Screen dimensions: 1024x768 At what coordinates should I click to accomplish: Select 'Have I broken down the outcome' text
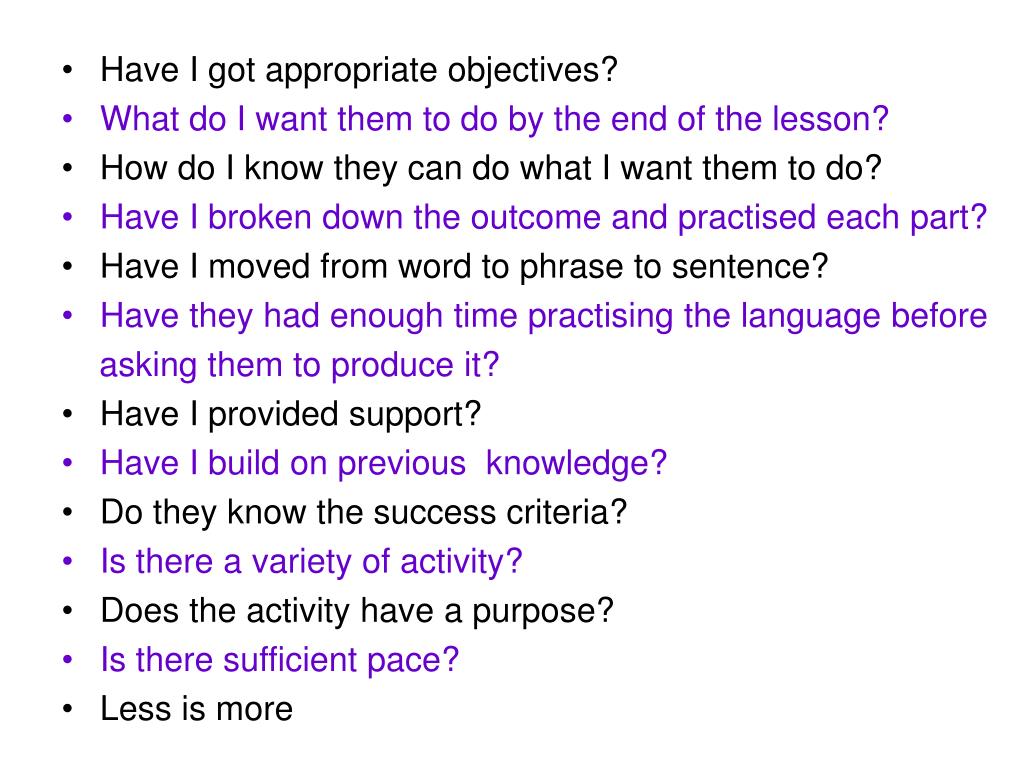click(x=543, y=217)
